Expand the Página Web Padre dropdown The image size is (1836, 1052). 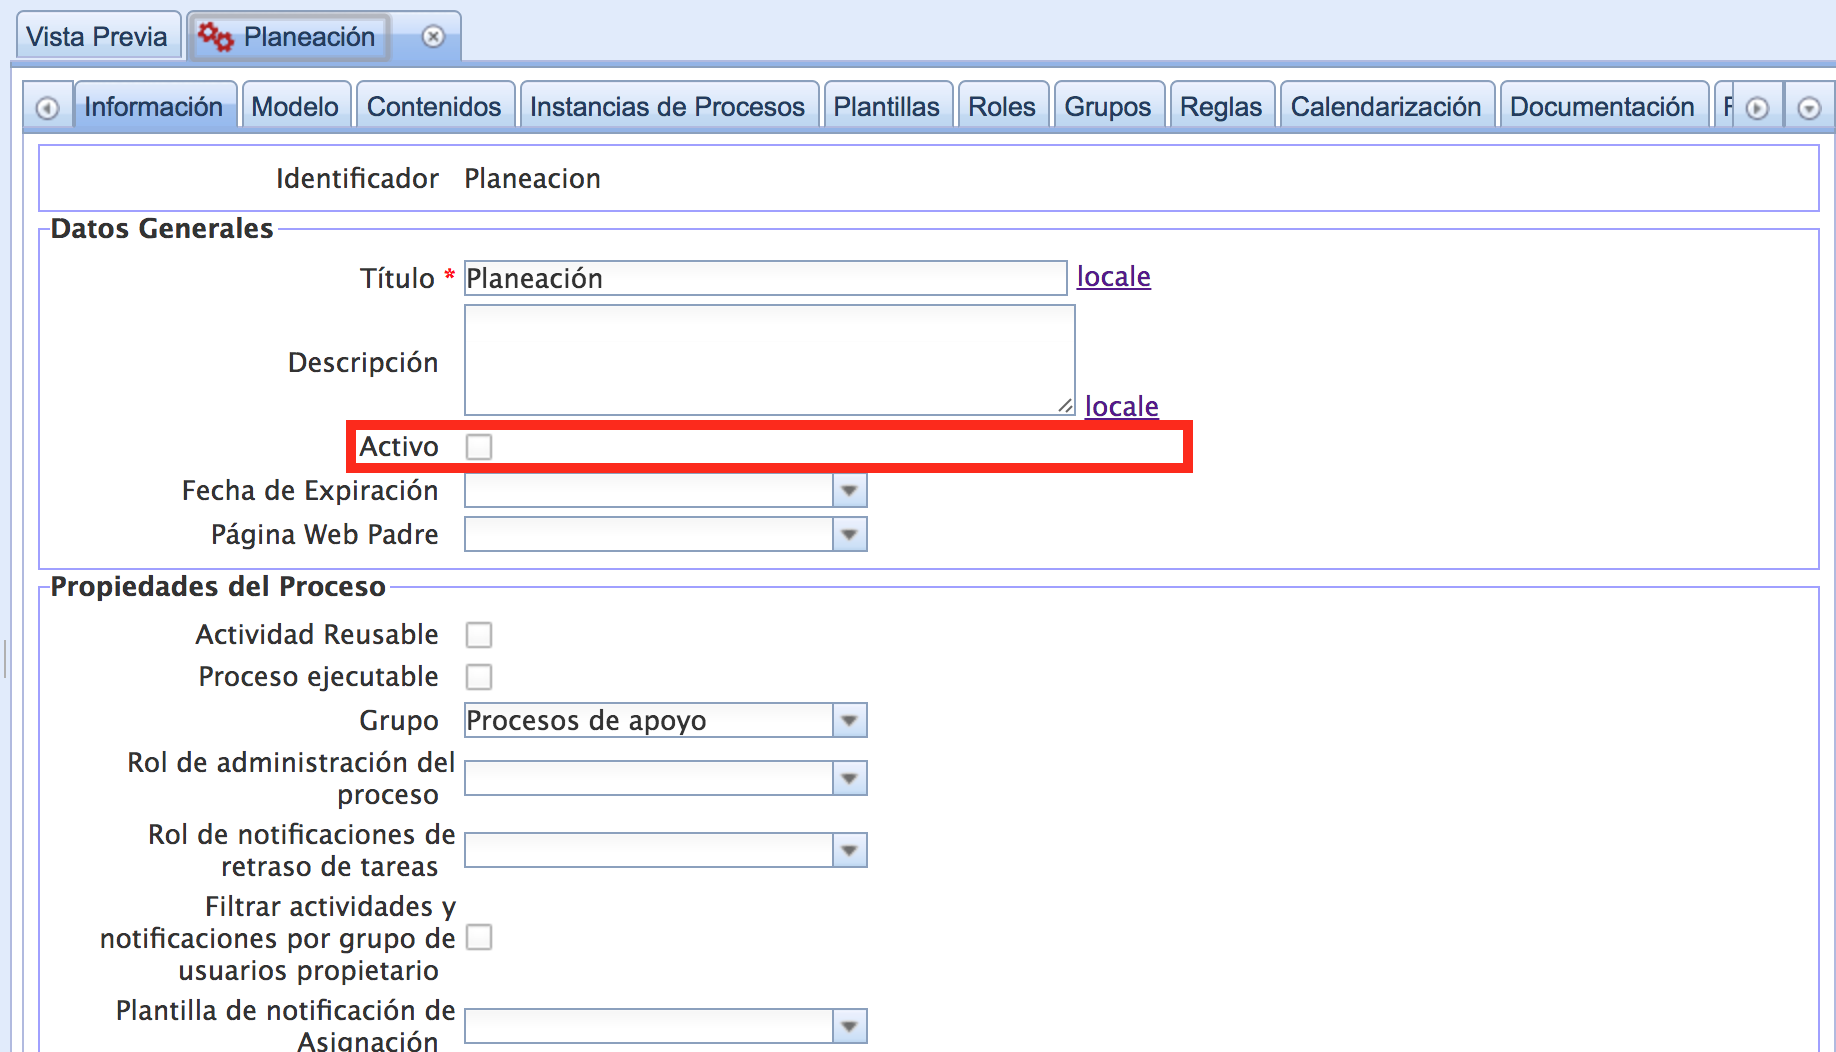click(849, 535)
